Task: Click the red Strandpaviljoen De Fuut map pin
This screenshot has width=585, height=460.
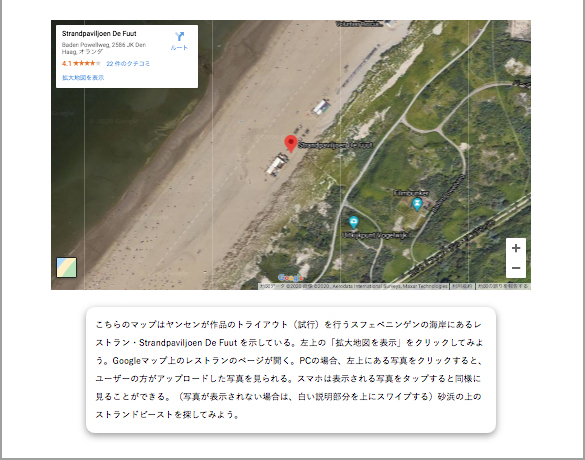Action: tap(291, 144)
